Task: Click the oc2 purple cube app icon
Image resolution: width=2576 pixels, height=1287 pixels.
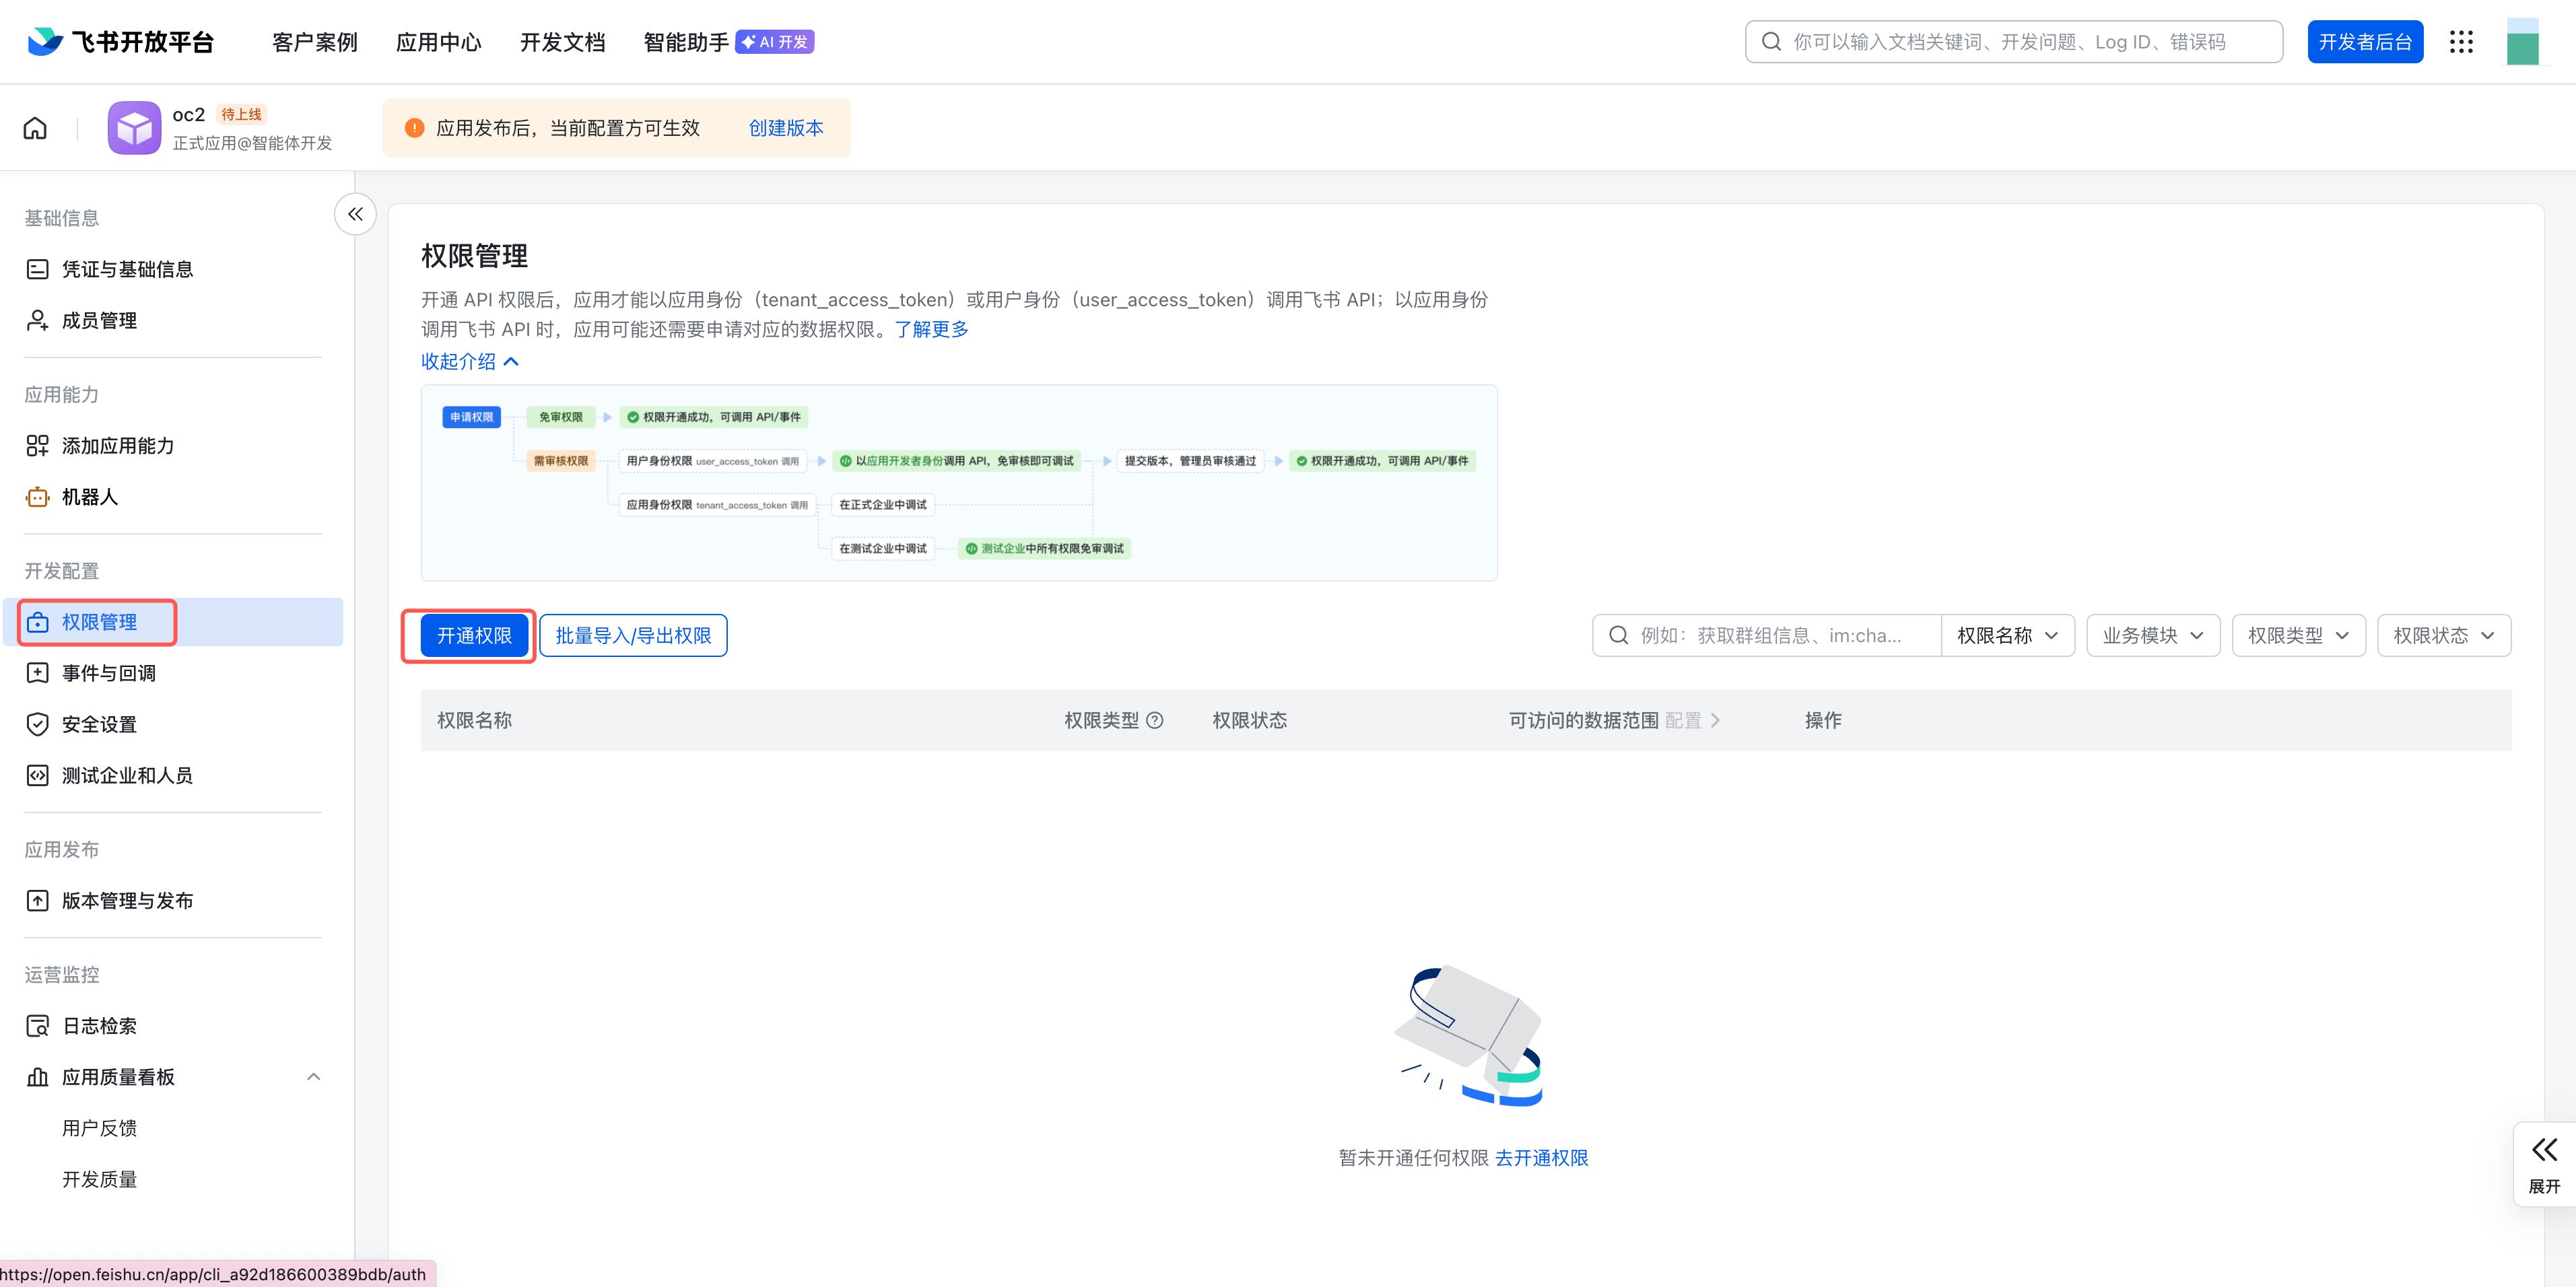Action: (134, 128)
